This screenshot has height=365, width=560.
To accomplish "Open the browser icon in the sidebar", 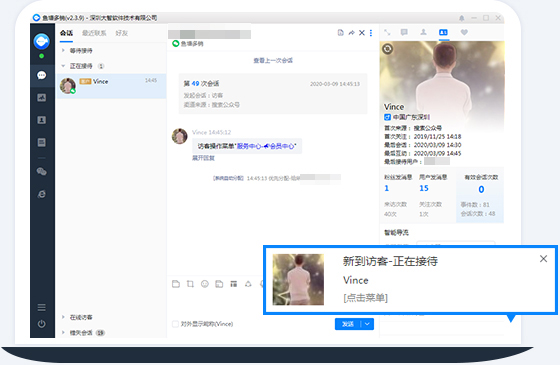I will tap(41, 194).
